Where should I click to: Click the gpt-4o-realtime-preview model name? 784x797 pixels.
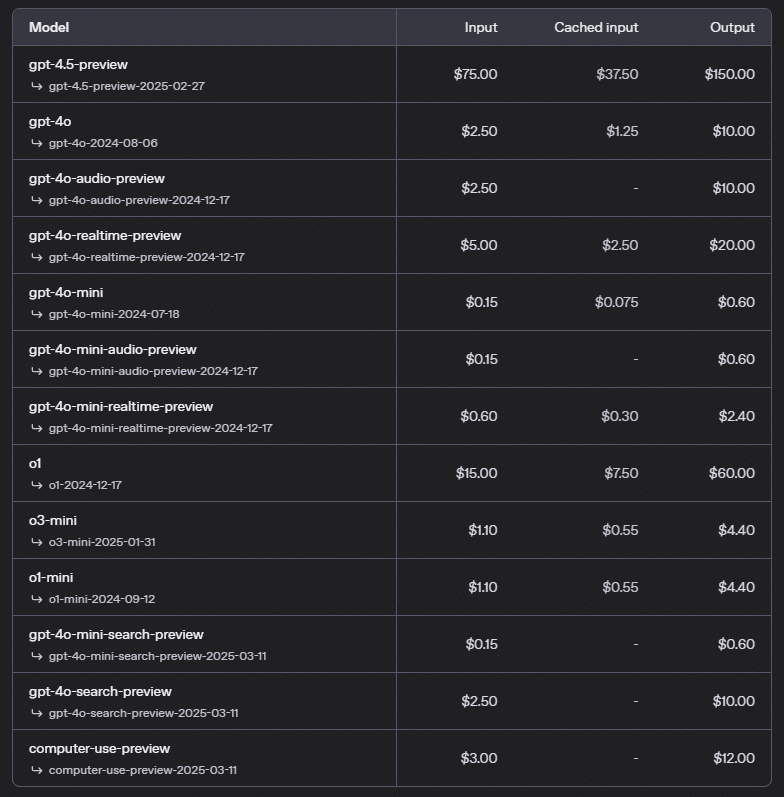tap(105, 235)
